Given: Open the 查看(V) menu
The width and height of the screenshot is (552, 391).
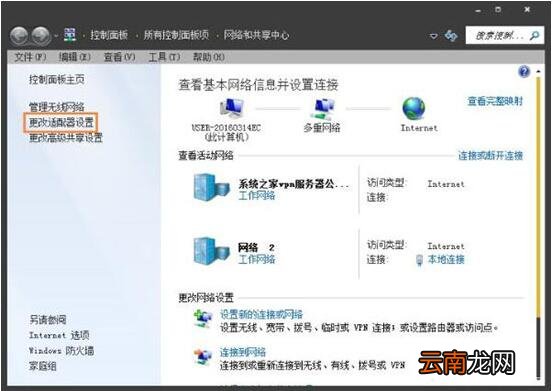Looking at the screenshot, I should pos(119,57).
